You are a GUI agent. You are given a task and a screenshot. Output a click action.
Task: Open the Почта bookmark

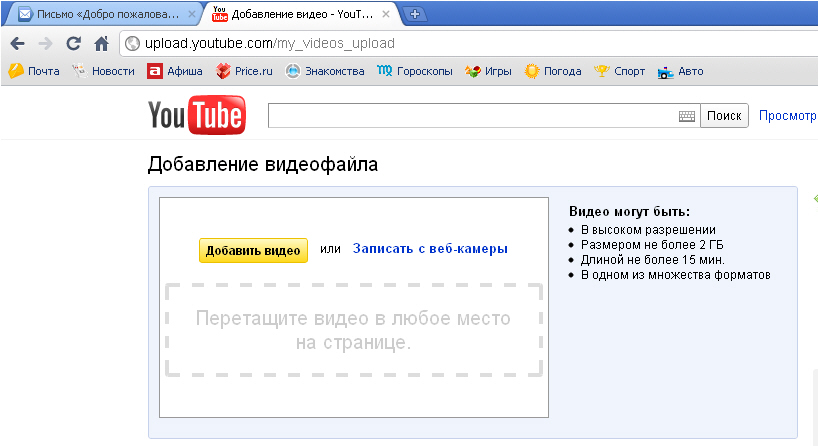[x=34, y=71]
